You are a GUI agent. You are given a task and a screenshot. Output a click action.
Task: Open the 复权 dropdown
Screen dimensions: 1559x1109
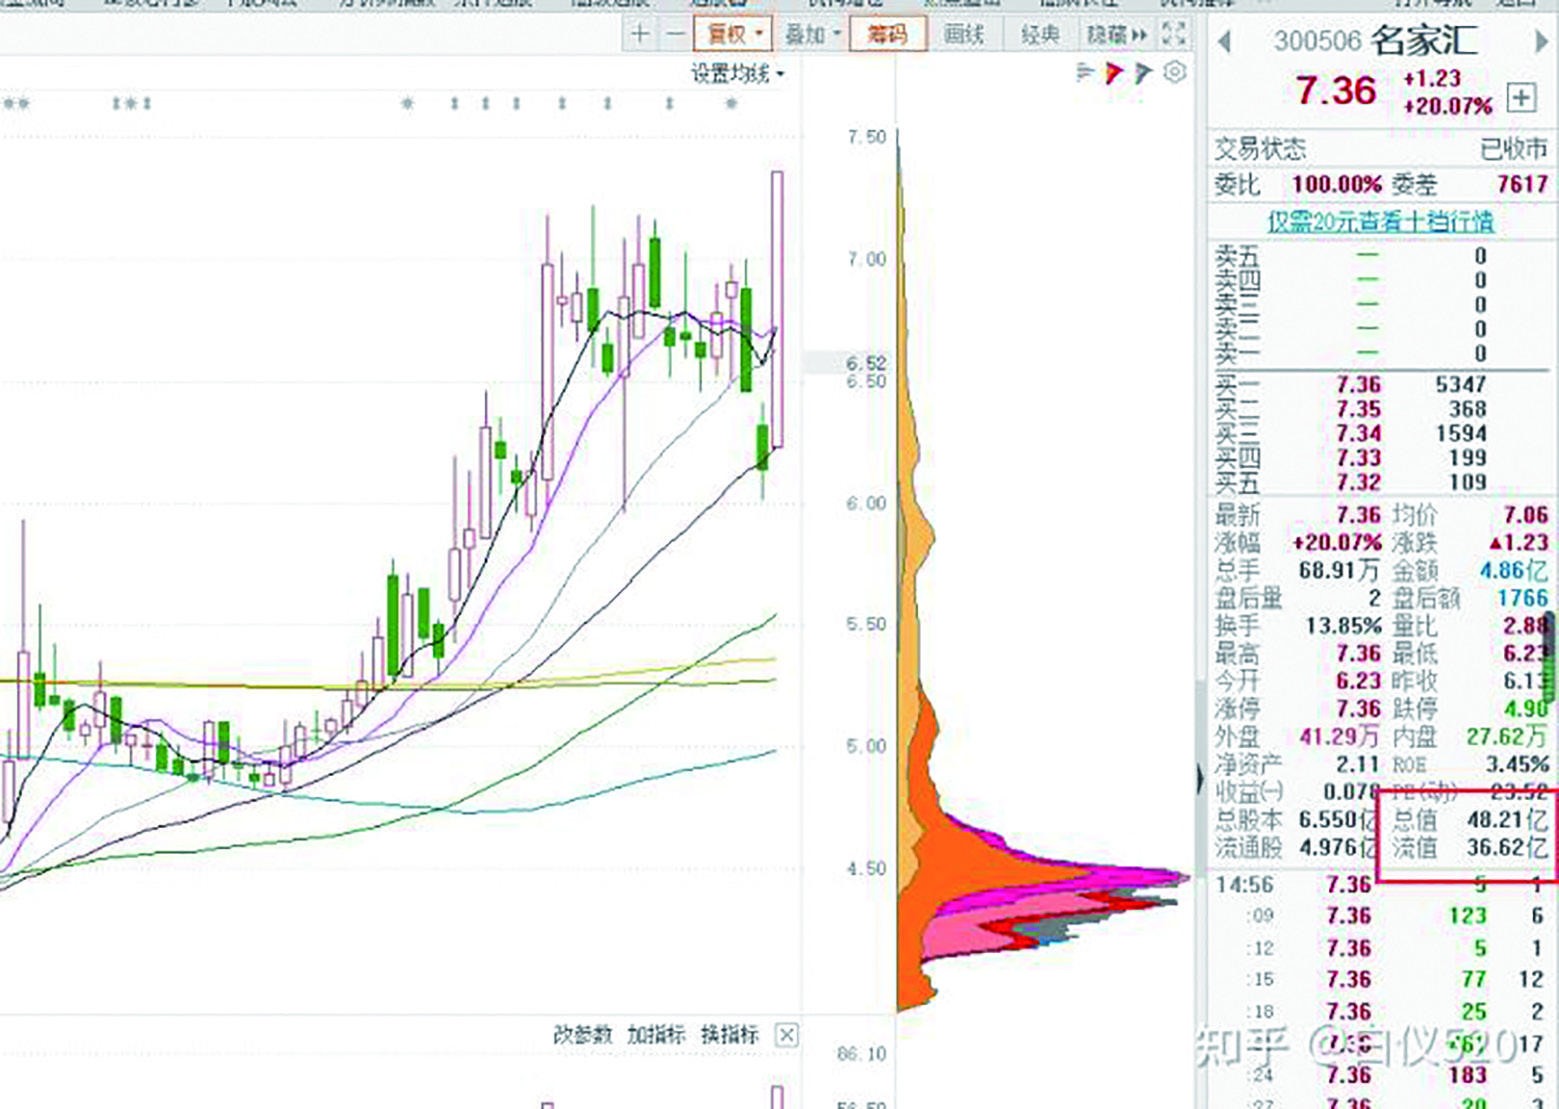tap(734, 34)
